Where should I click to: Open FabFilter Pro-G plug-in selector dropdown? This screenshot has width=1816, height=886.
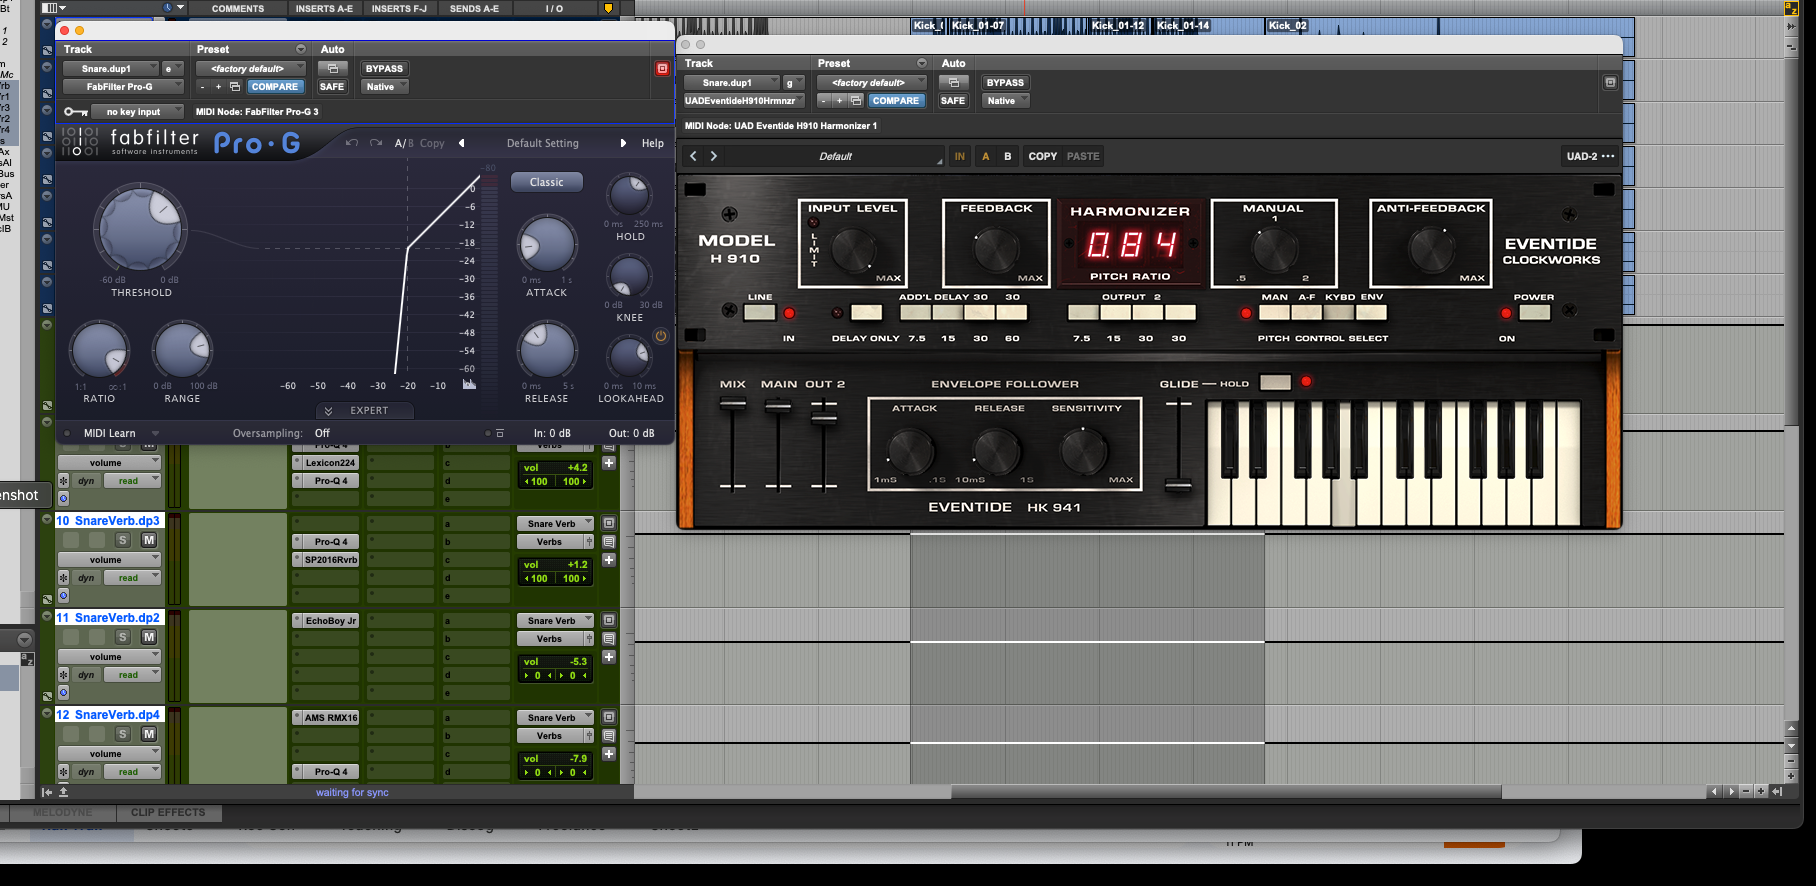click(123, 87)
